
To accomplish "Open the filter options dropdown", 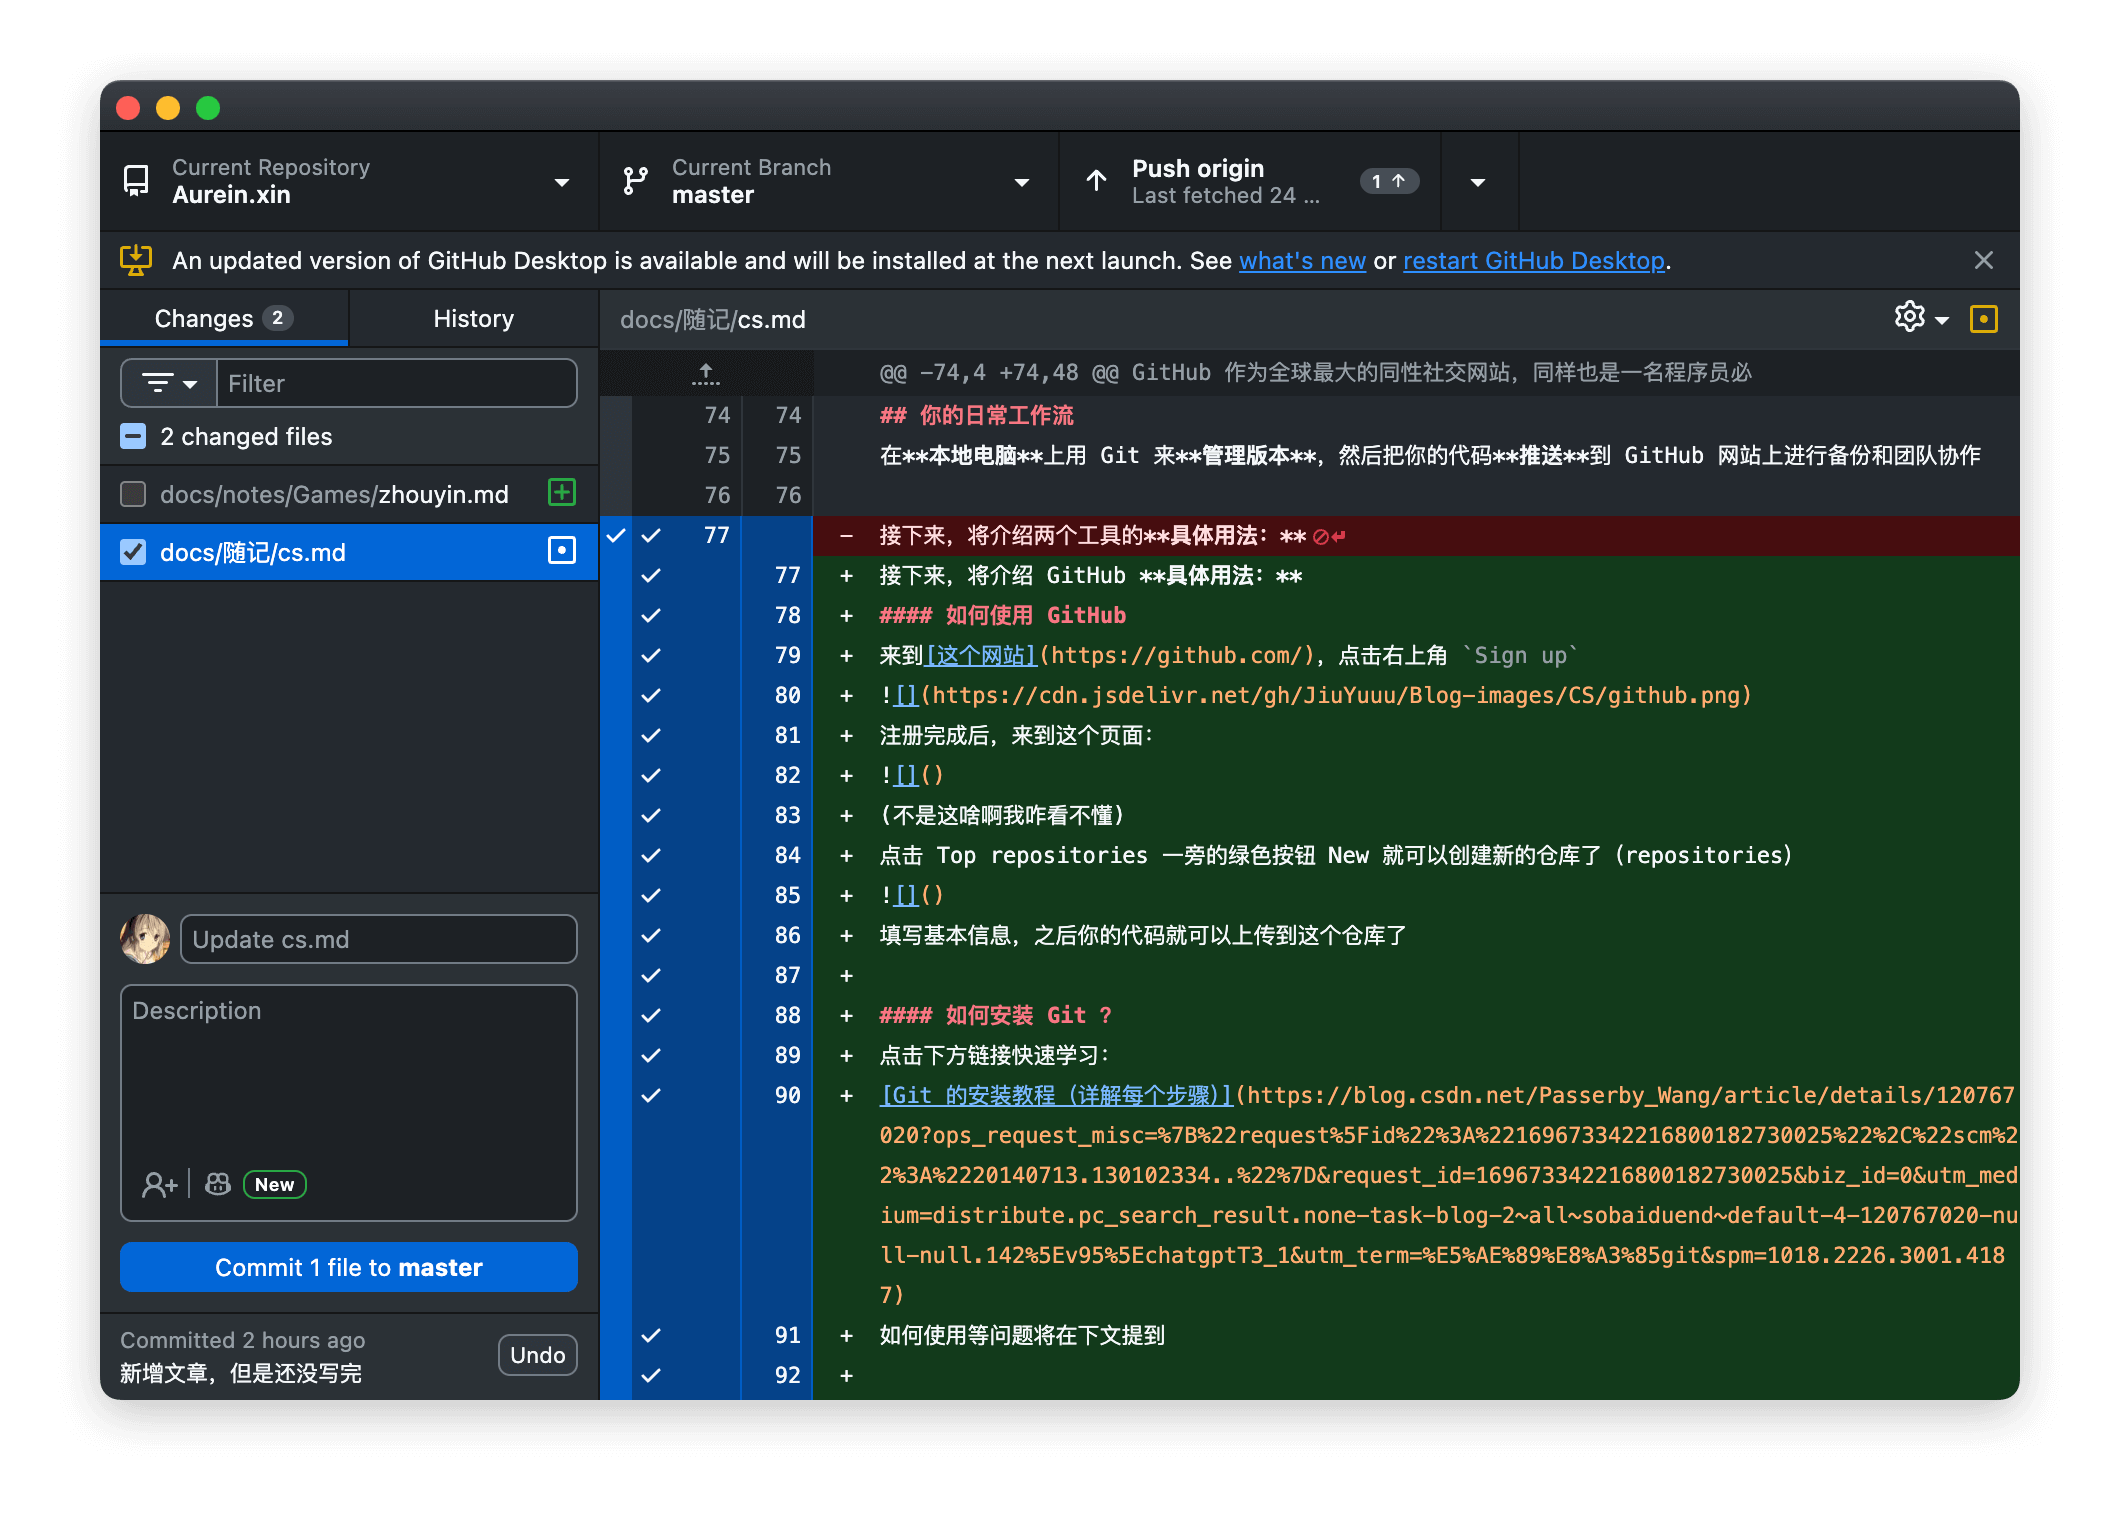I will pyautogui.click(x=169, y=383).
